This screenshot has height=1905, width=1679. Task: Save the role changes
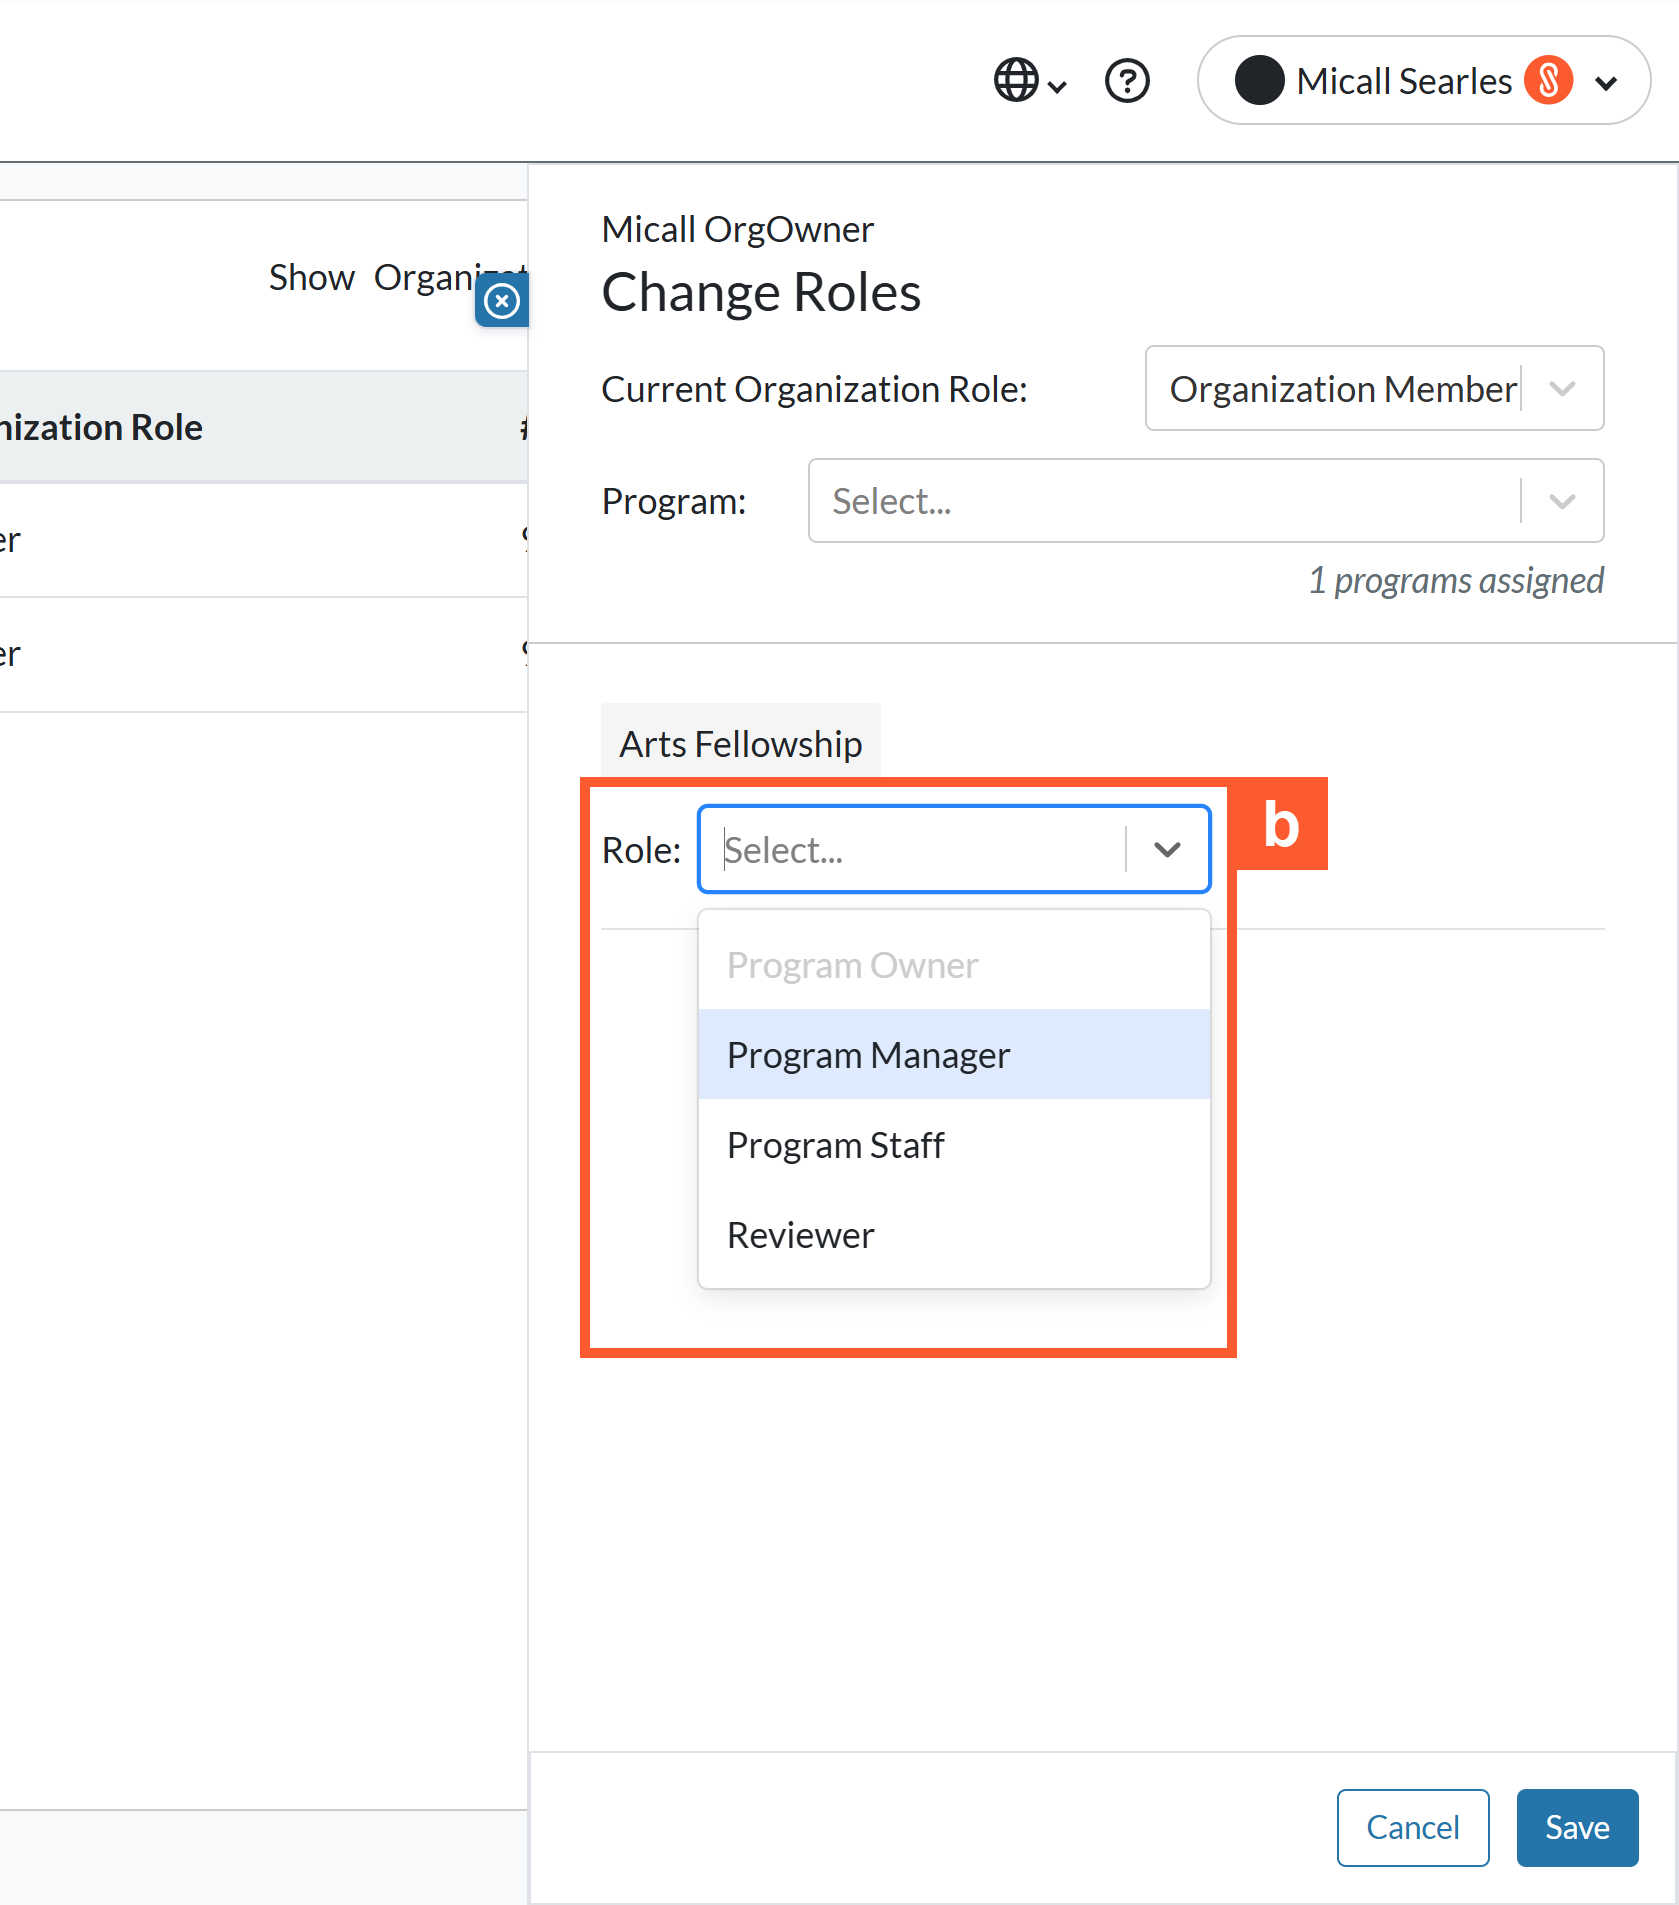[1577, 1828]
